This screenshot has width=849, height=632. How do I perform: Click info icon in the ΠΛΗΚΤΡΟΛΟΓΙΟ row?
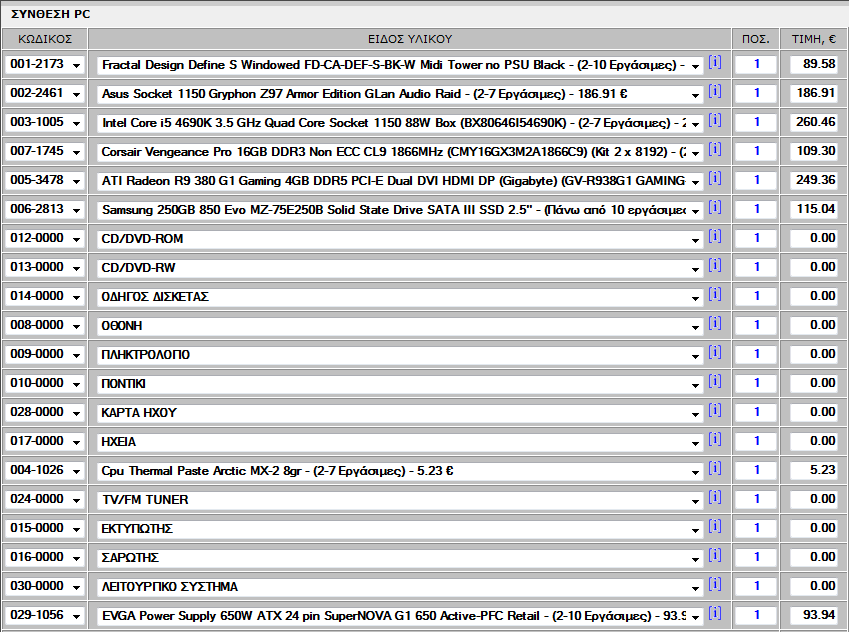[715, 353]
